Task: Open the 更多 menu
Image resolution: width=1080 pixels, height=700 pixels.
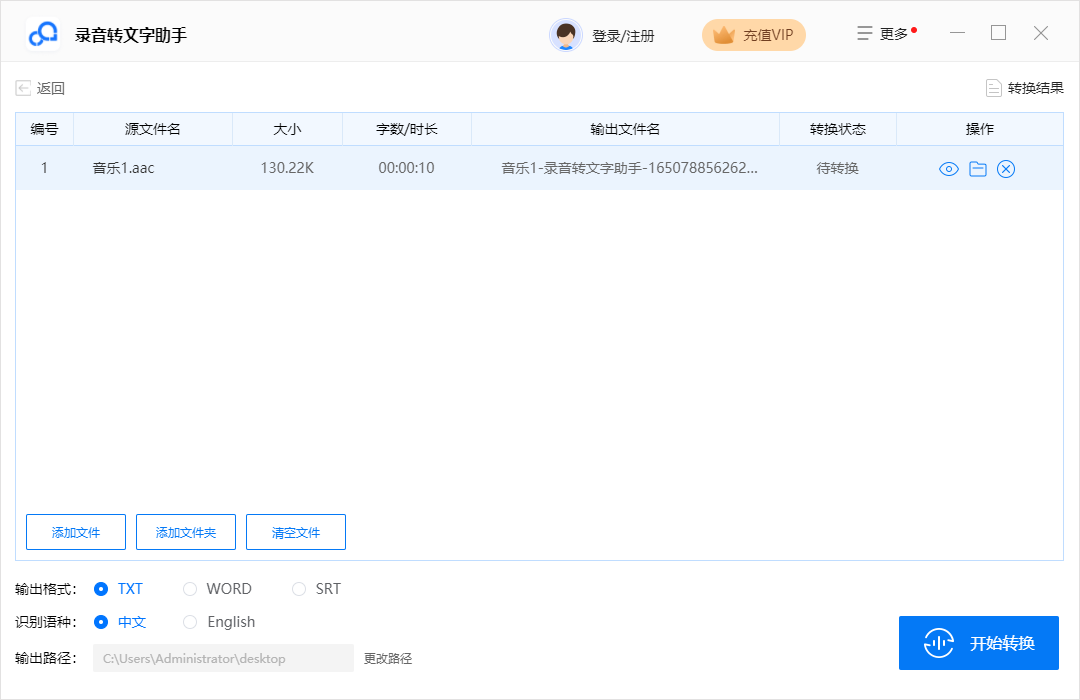Action: pyautogui.click(x=883, y=34)
